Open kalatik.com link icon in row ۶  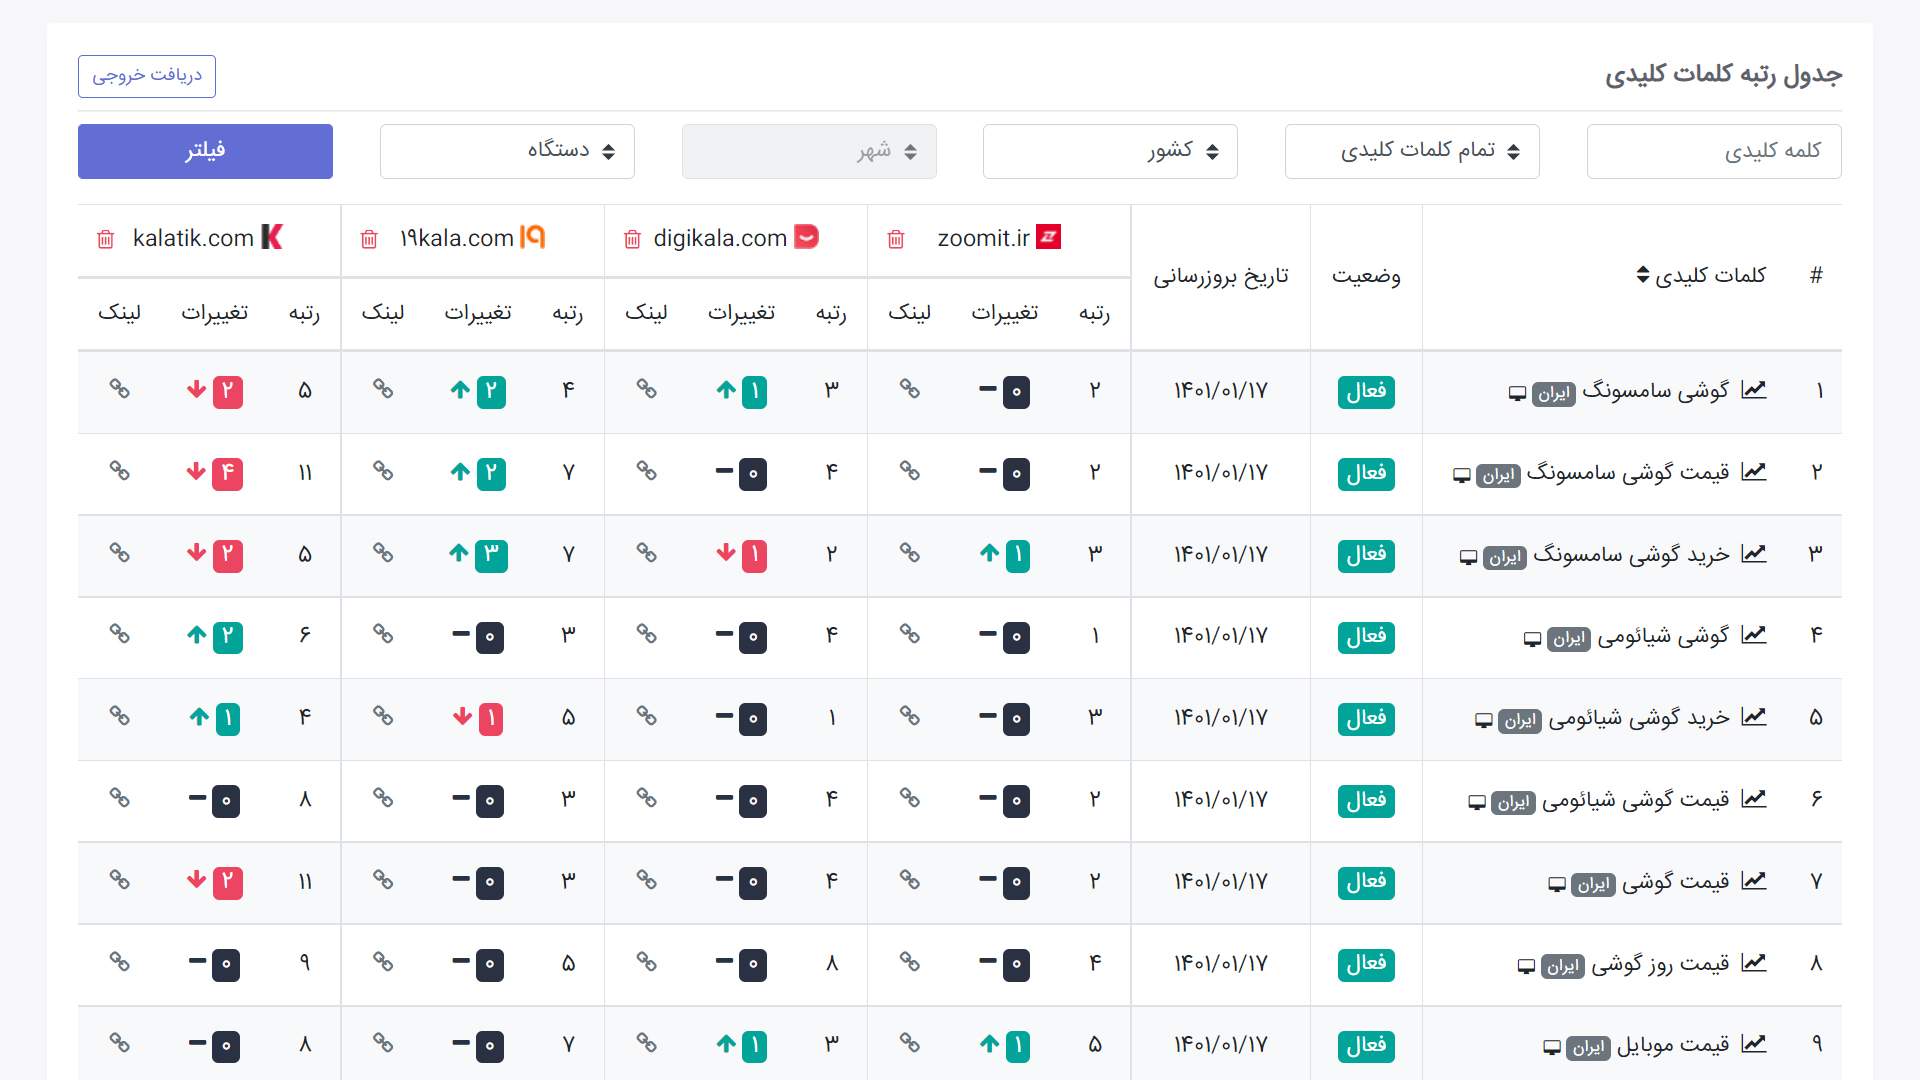pyautogui.click(x=119, y=797)
